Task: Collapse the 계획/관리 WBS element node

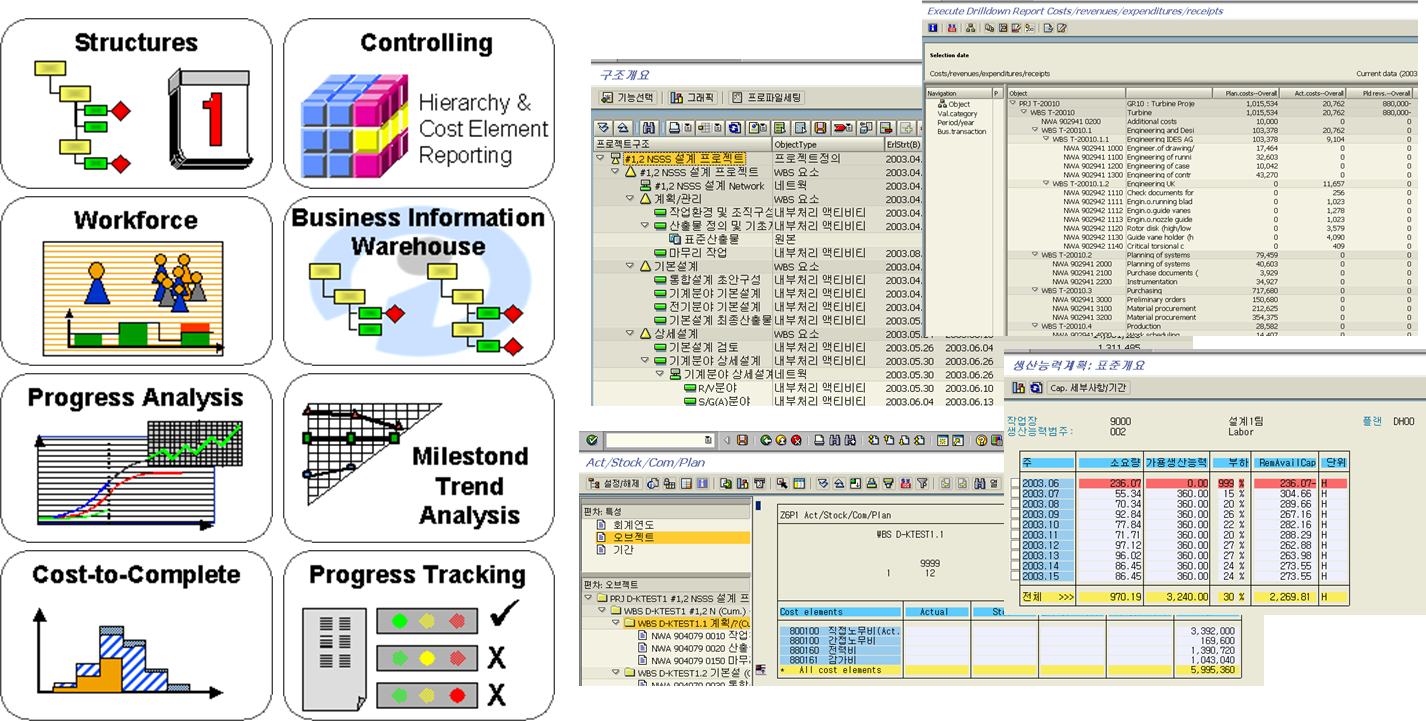Action: click(x=631, y=199)
